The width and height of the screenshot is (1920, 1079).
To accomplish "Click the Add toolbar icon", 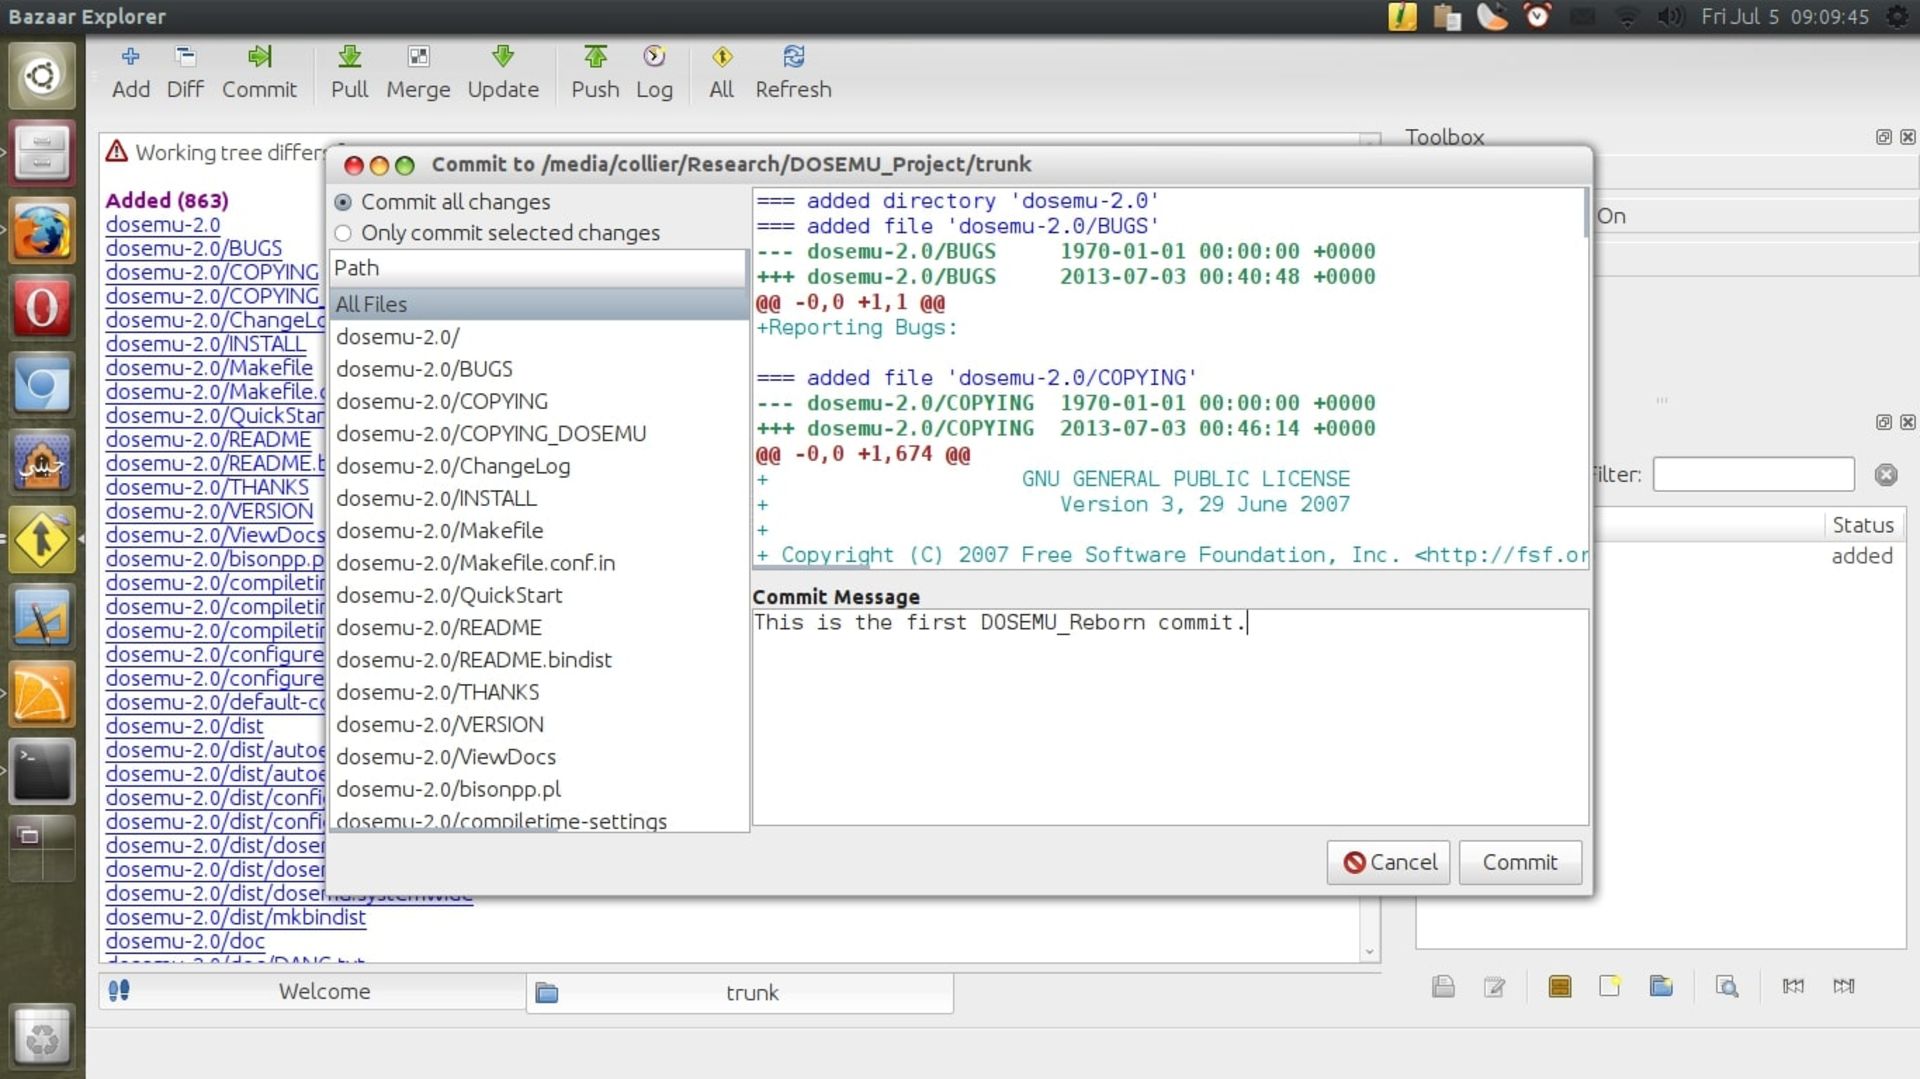I will click(130, 72).
